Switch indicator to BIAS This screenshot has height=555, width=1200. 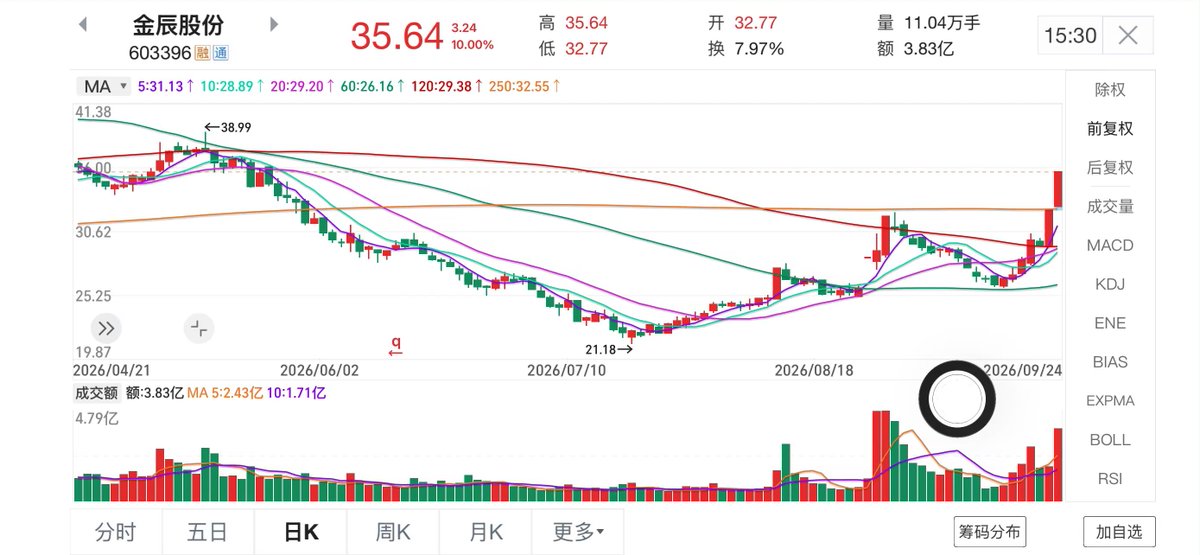click(x=1110, y=362)
